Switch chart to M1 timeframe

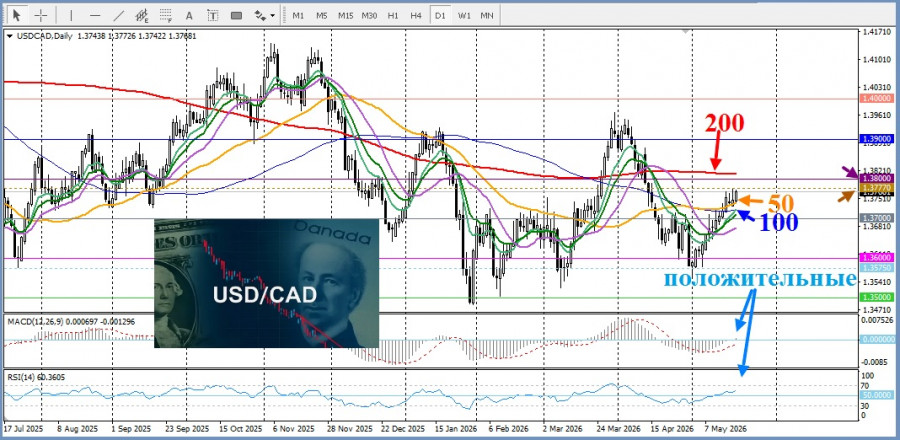click(298, 15)
